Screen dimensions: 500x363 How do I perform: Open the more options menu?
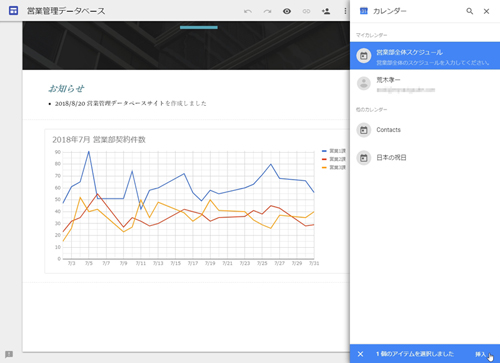click(x=345, y=11)
